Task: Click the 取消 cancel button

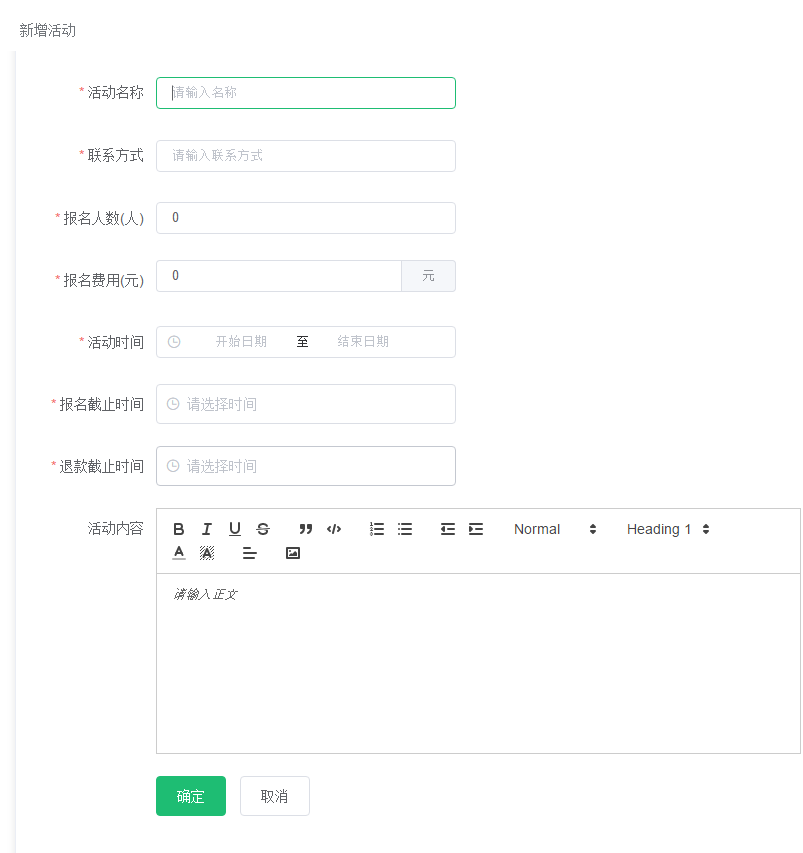Action: (274, 796)
